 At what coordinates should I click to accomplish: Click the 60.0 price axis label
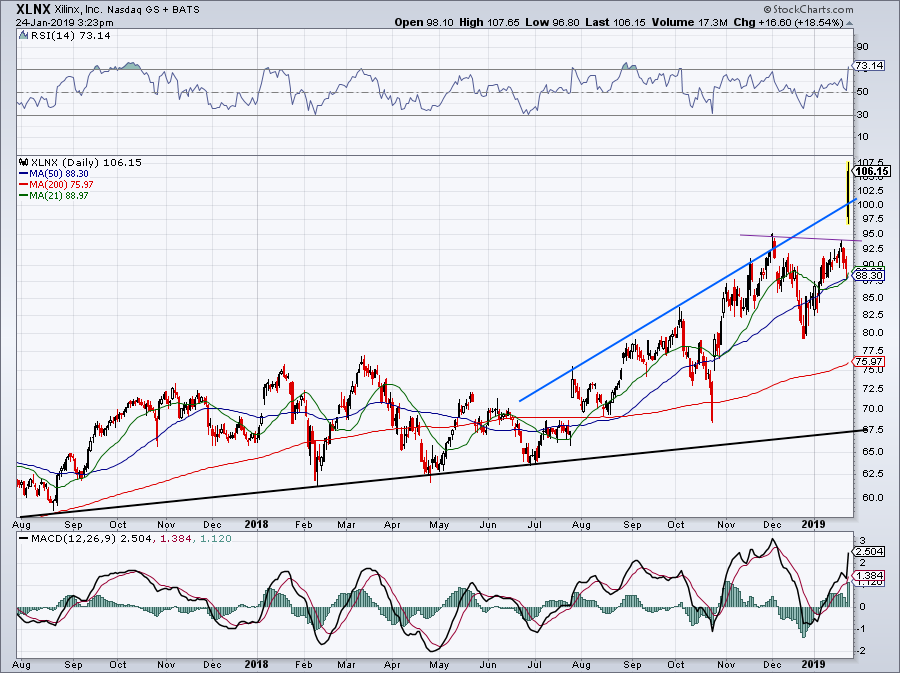[x=872, y=497]
